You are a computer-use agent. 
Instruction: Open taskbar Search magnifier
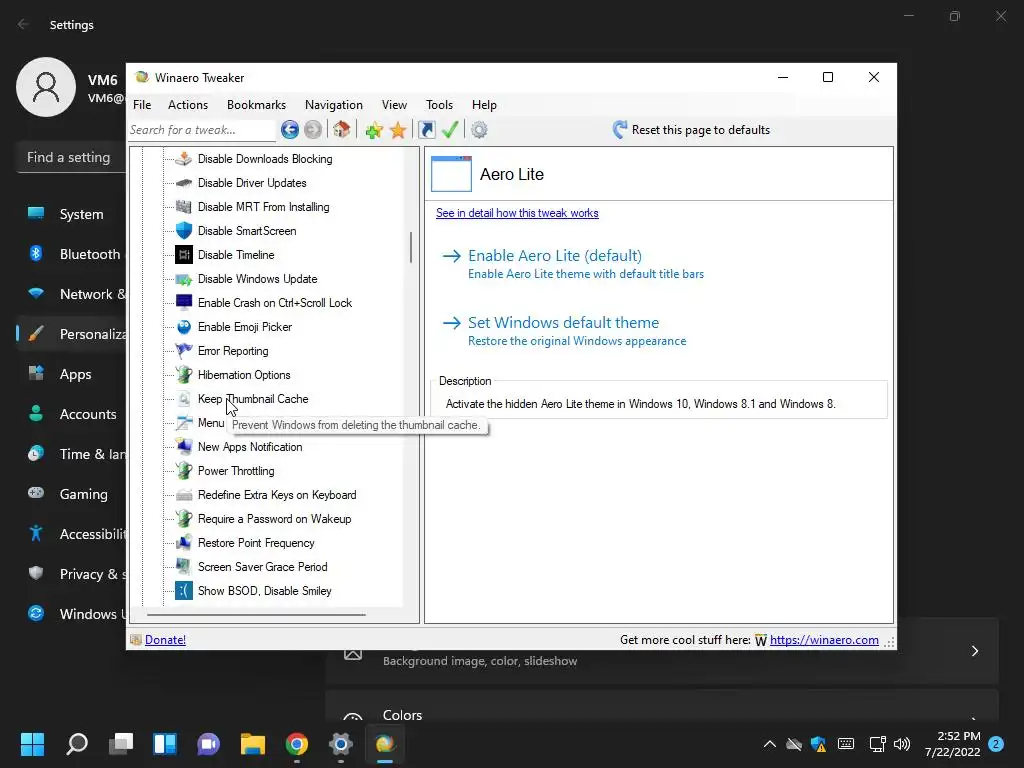[x=77, y=744]
